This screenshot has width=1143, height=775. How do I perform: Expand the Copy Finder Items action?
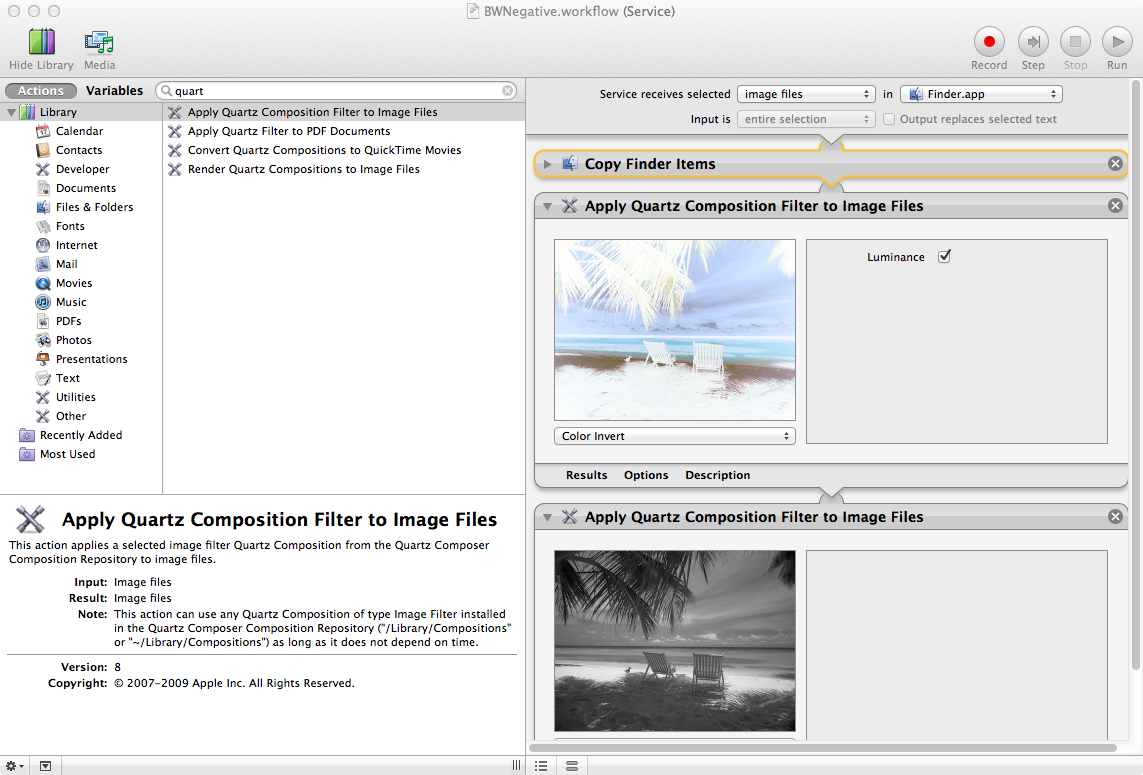(x=547, y=164)
